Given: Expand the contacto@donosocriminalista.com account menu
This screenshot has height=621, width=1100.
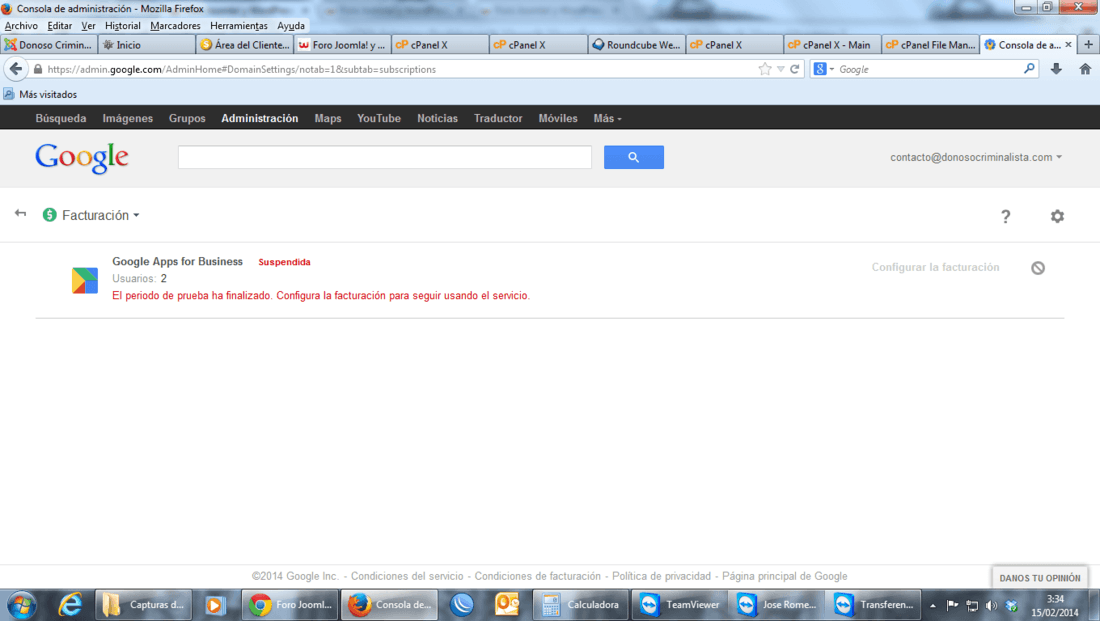Looking at the screenshot, I should (976, 157).
